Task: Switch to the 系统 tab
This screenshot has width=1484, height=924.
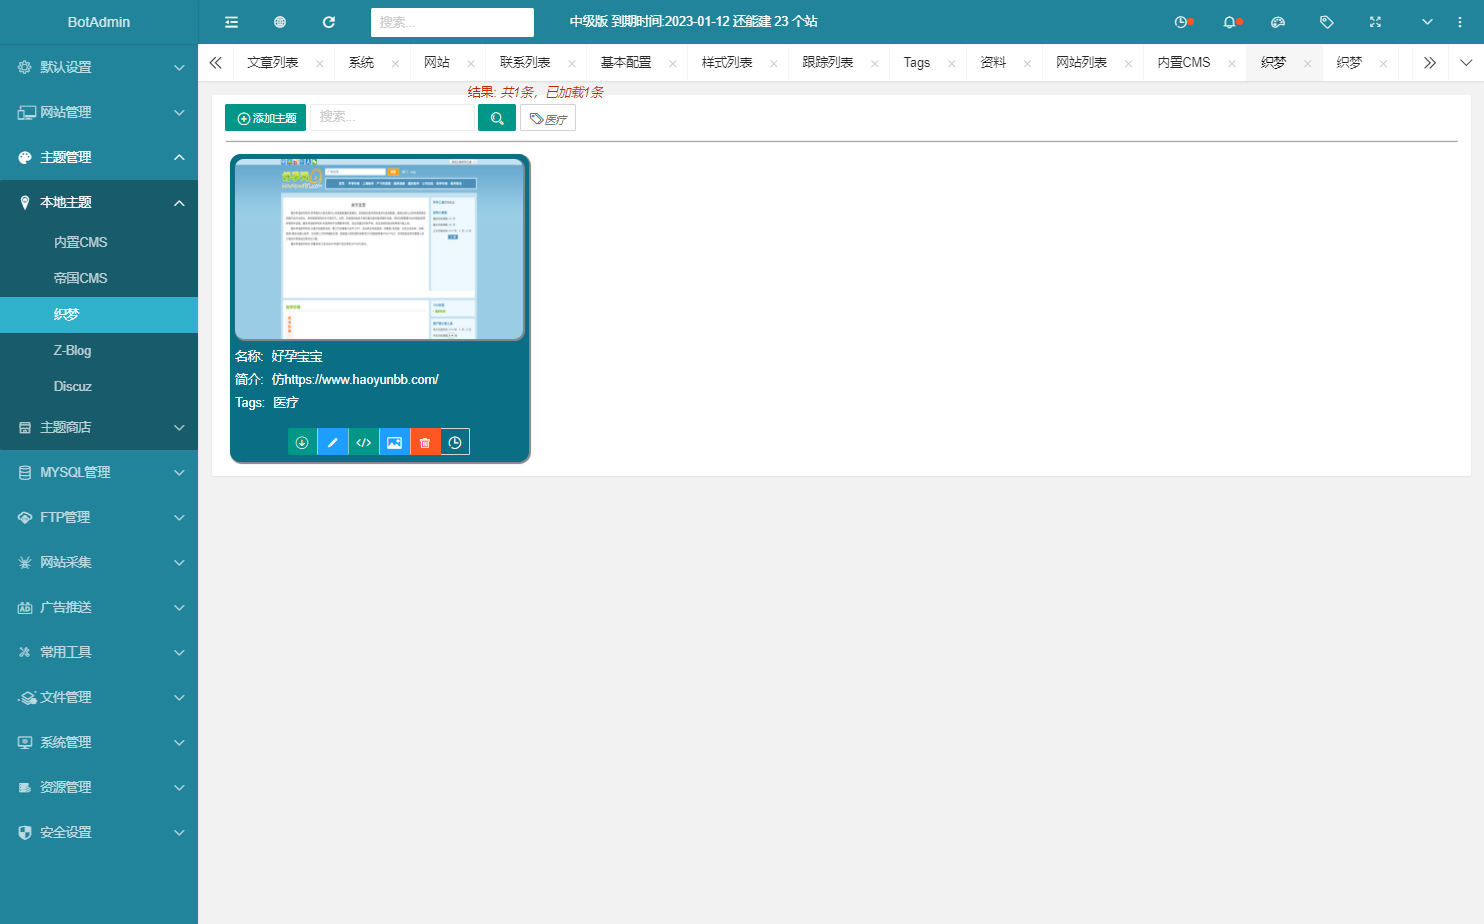Action: [361, 63]
